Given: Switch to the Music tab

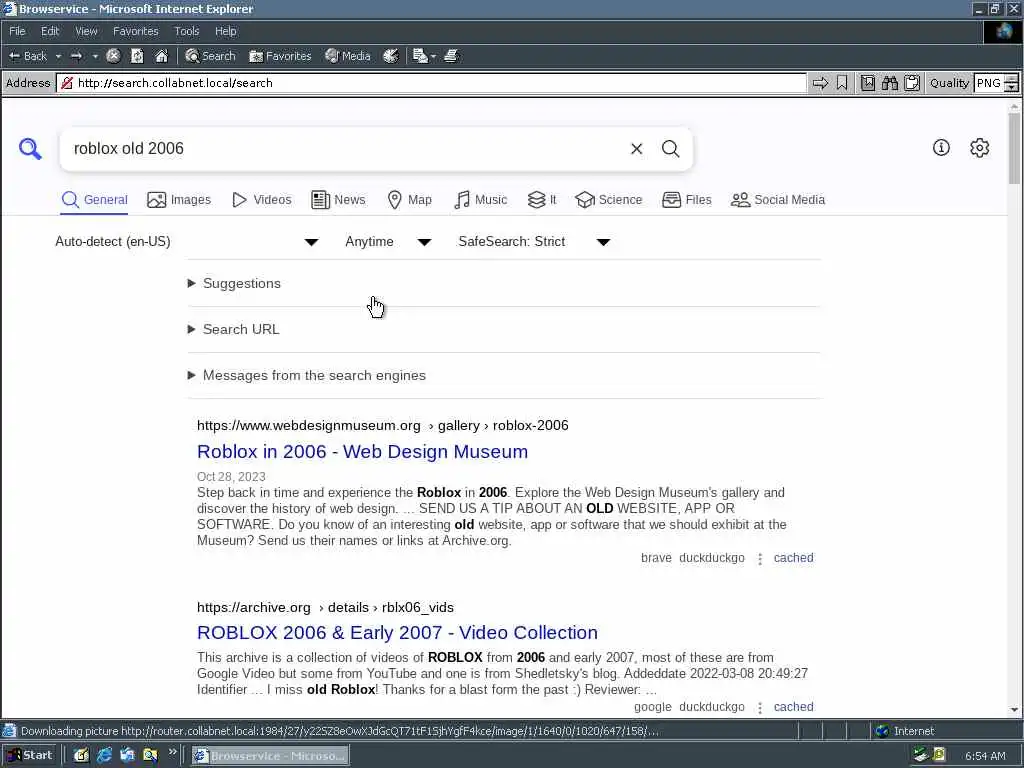Looking at the screenshot, I should coord(480,200).
